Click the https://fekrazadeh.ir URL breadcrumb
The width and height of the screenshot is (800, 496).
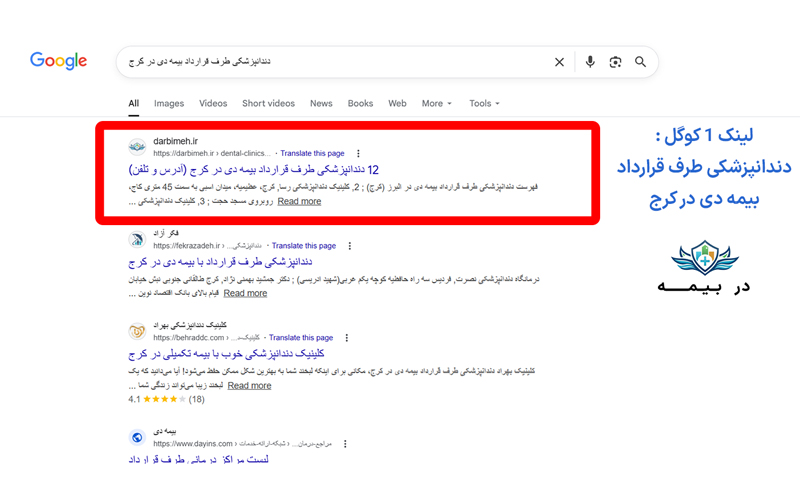tap(207, 245)
